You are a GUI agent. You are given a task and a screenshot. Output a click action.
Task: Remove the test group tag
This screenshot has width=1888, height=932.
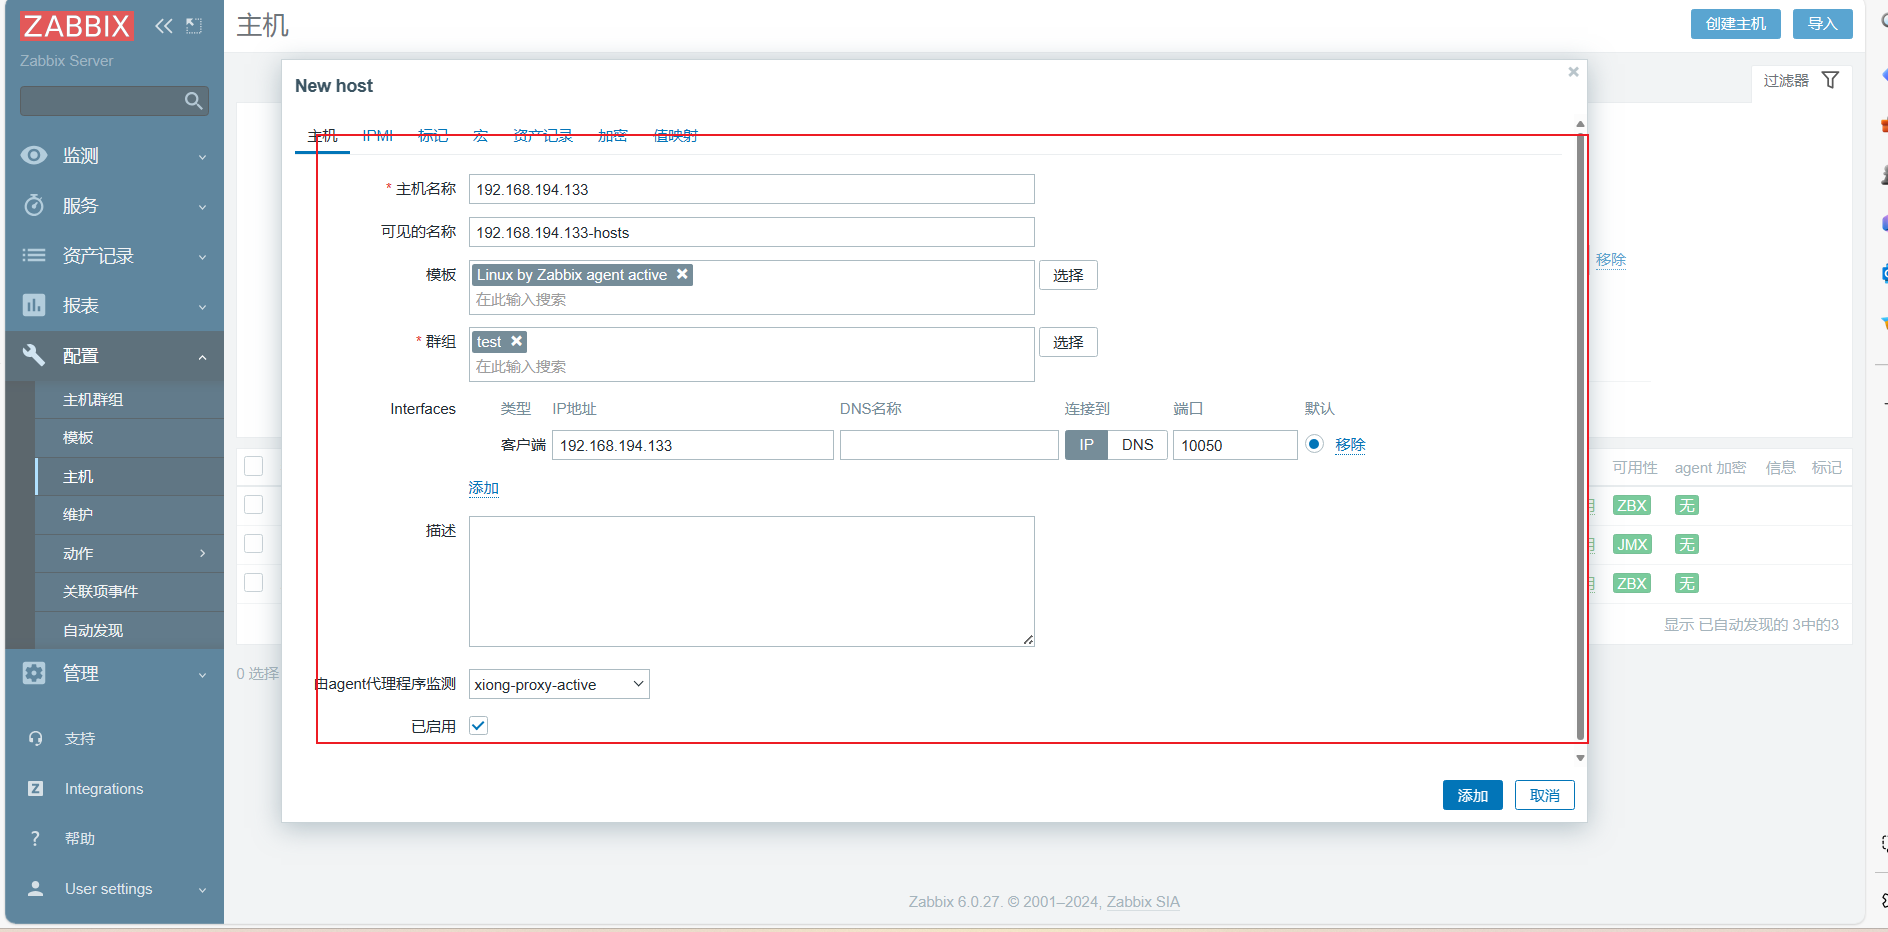pyautogui.click(x=516, y=341)
